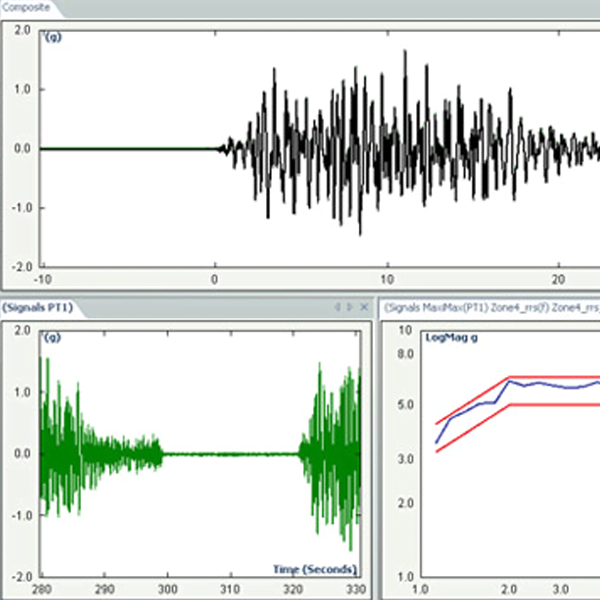The width and height of the screenshot is (600, 600).
Task: Click the 20 X-axis label in Composite plot
Action: coord(559,279)
